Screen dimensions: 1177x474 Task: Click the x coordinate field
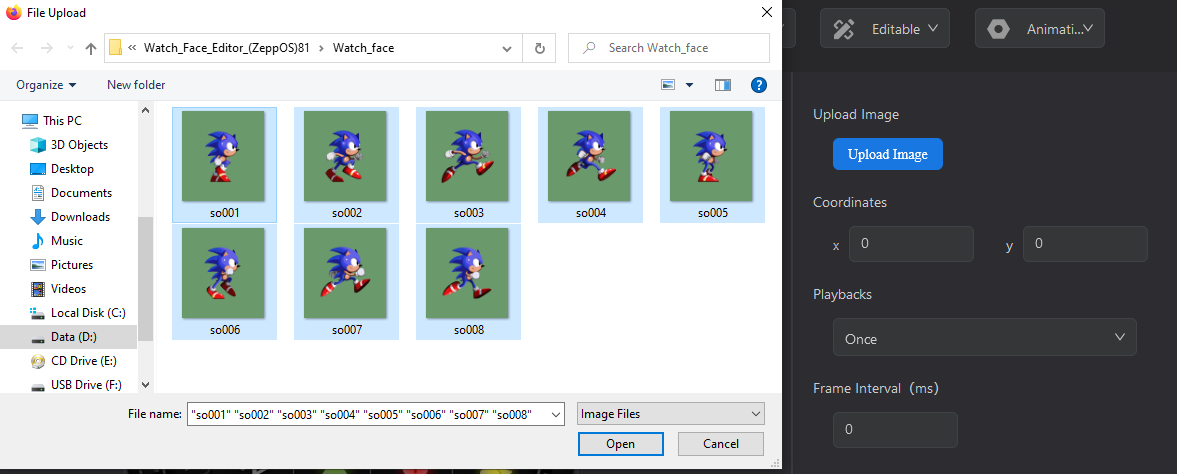tap(911, 244)
